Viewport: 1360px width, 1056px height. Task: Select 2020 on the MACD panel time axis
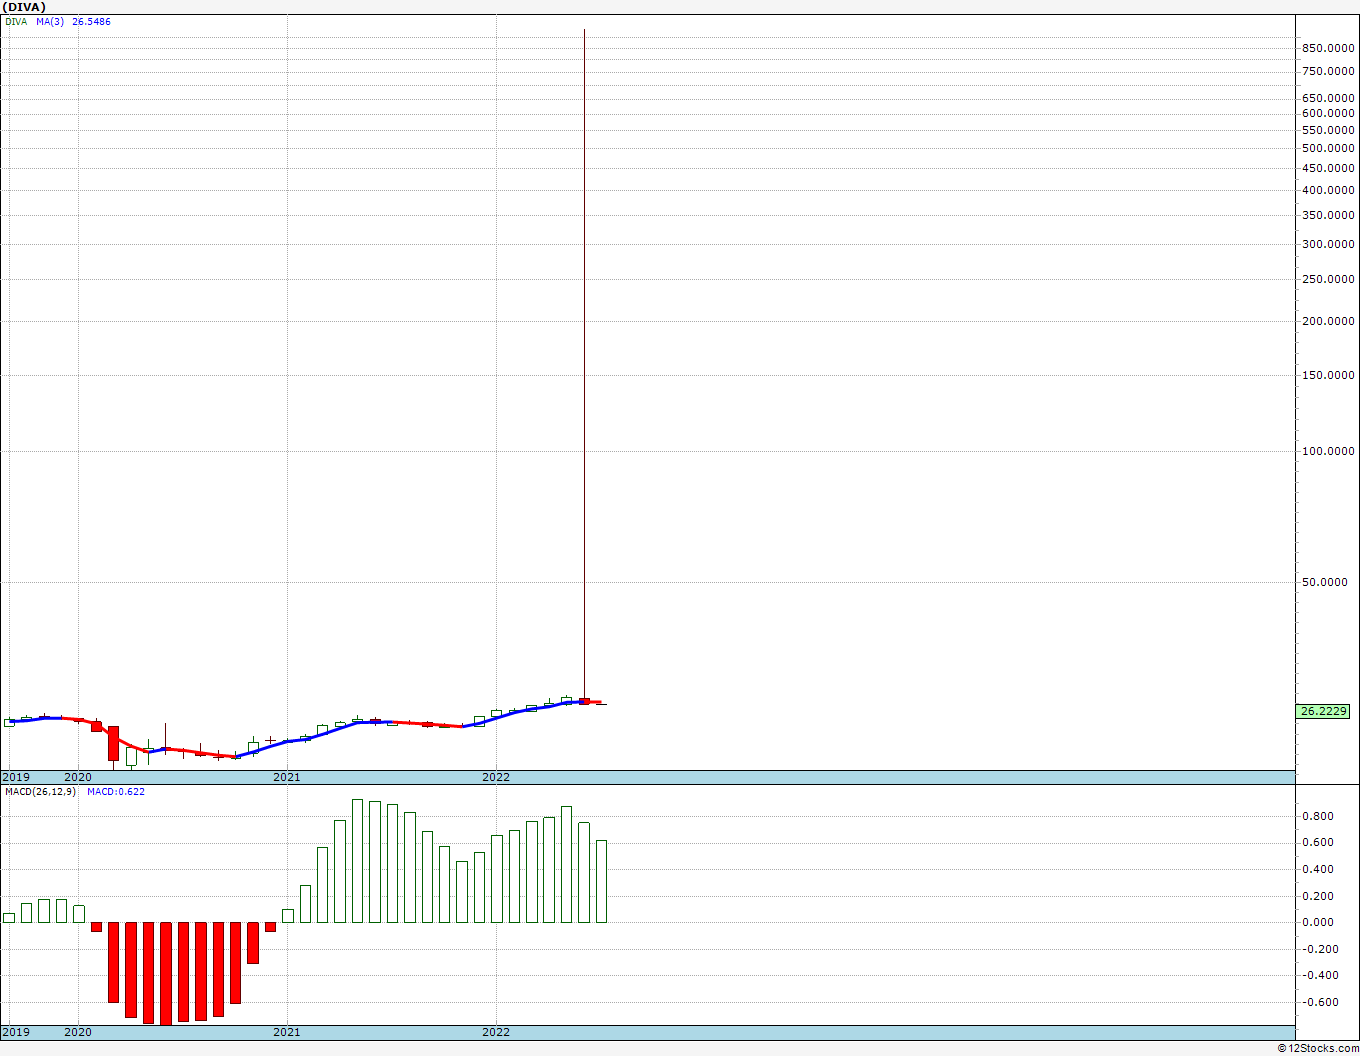point(78,1032)
